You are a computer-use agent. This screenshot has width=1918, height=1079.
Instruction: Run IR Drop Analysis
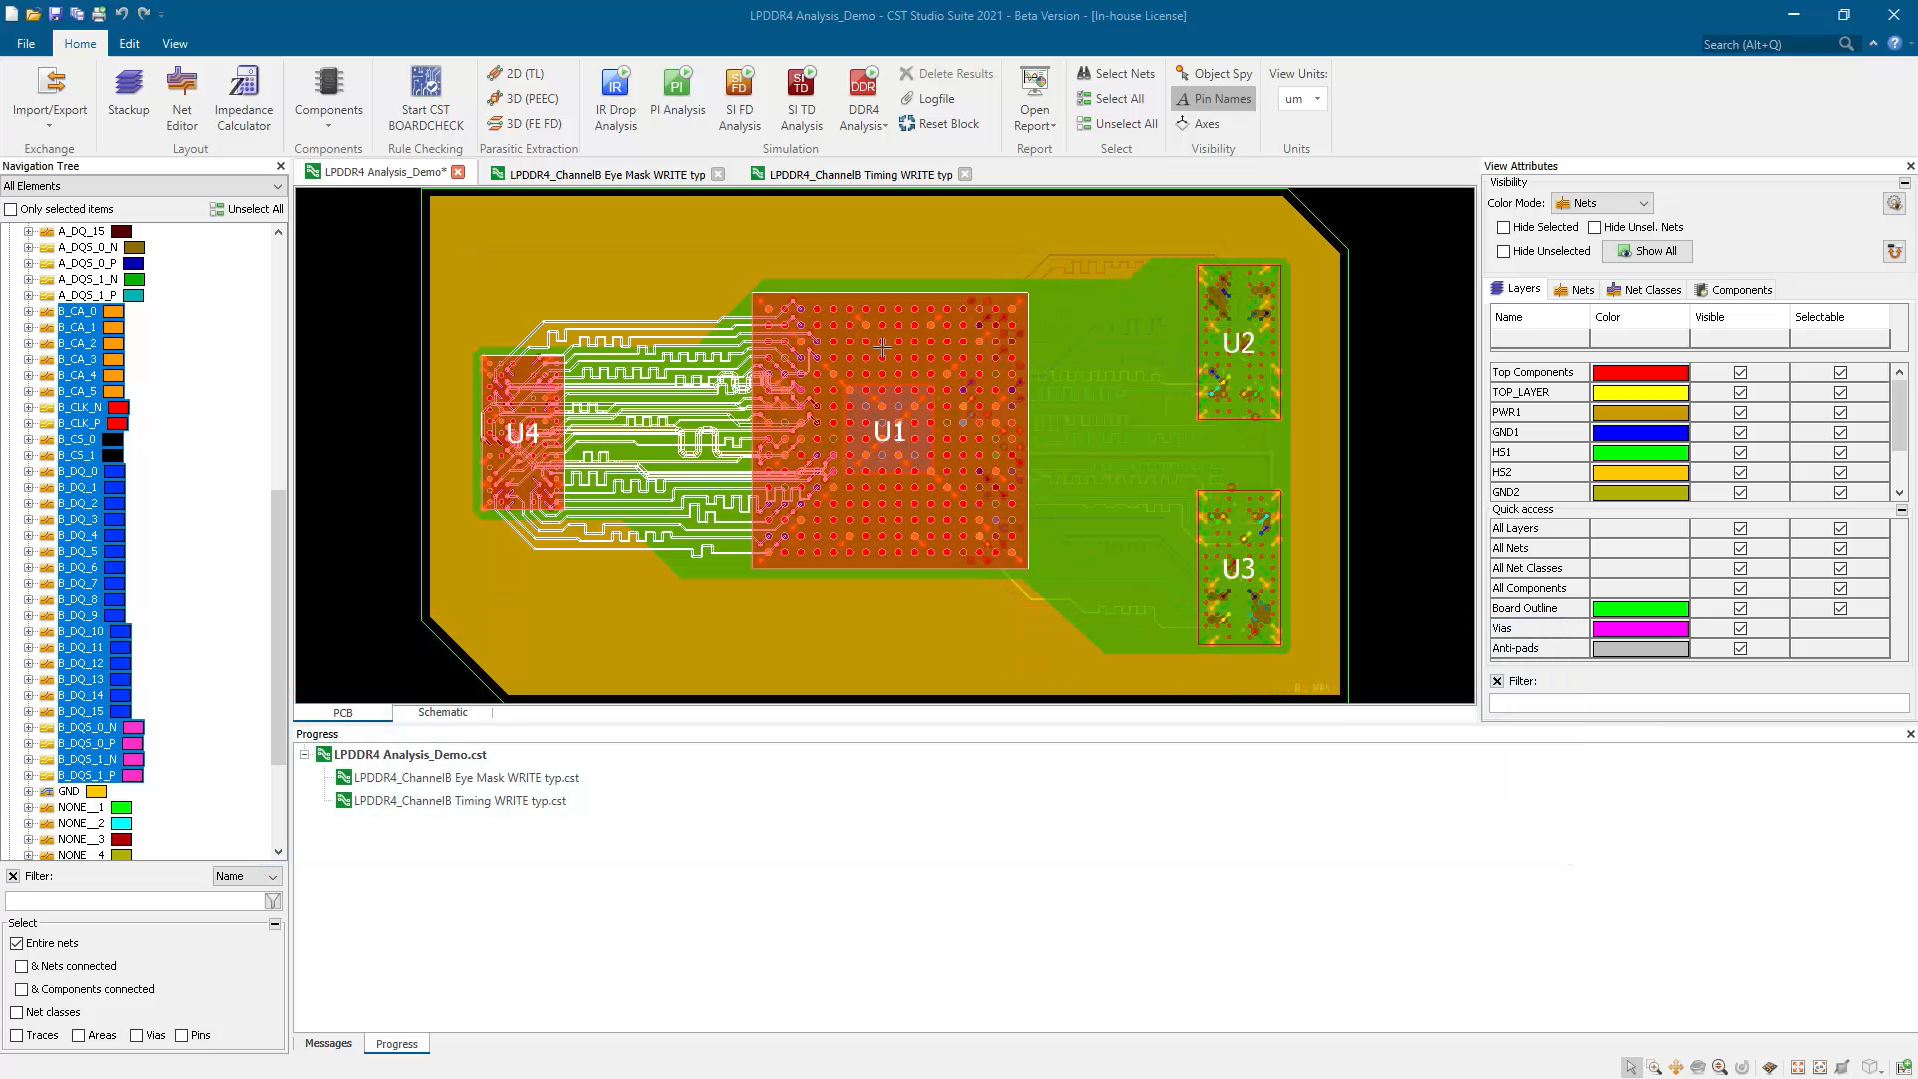point(615,99)
